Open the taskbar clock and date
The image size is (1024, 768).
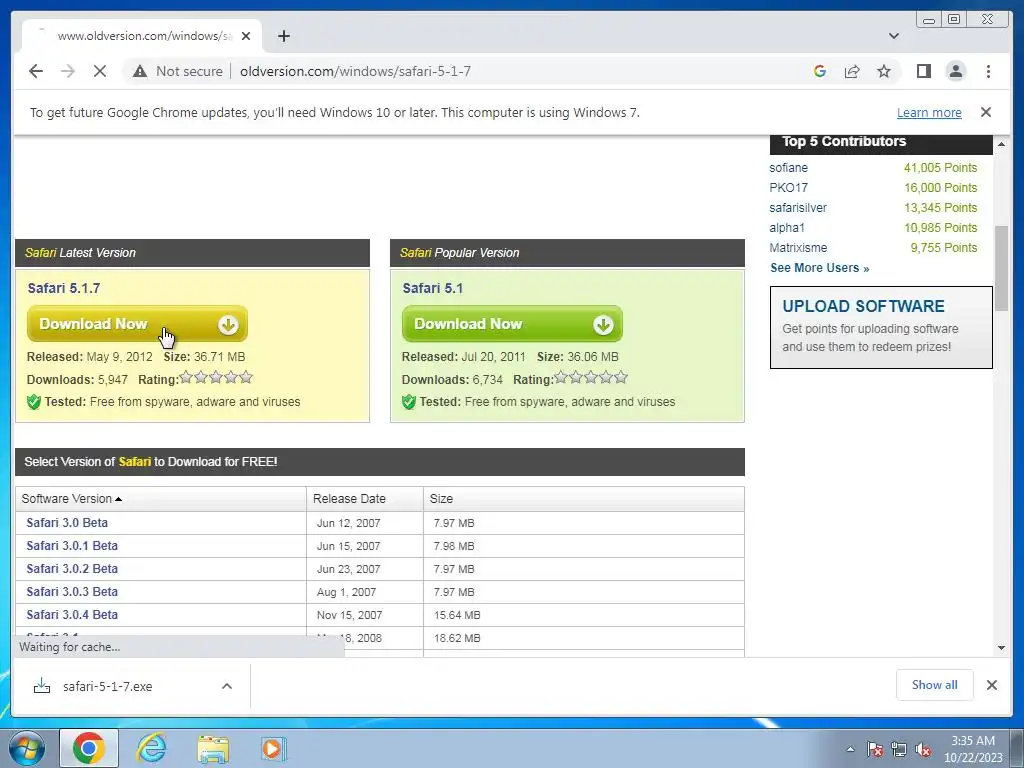tap(973, 749)
